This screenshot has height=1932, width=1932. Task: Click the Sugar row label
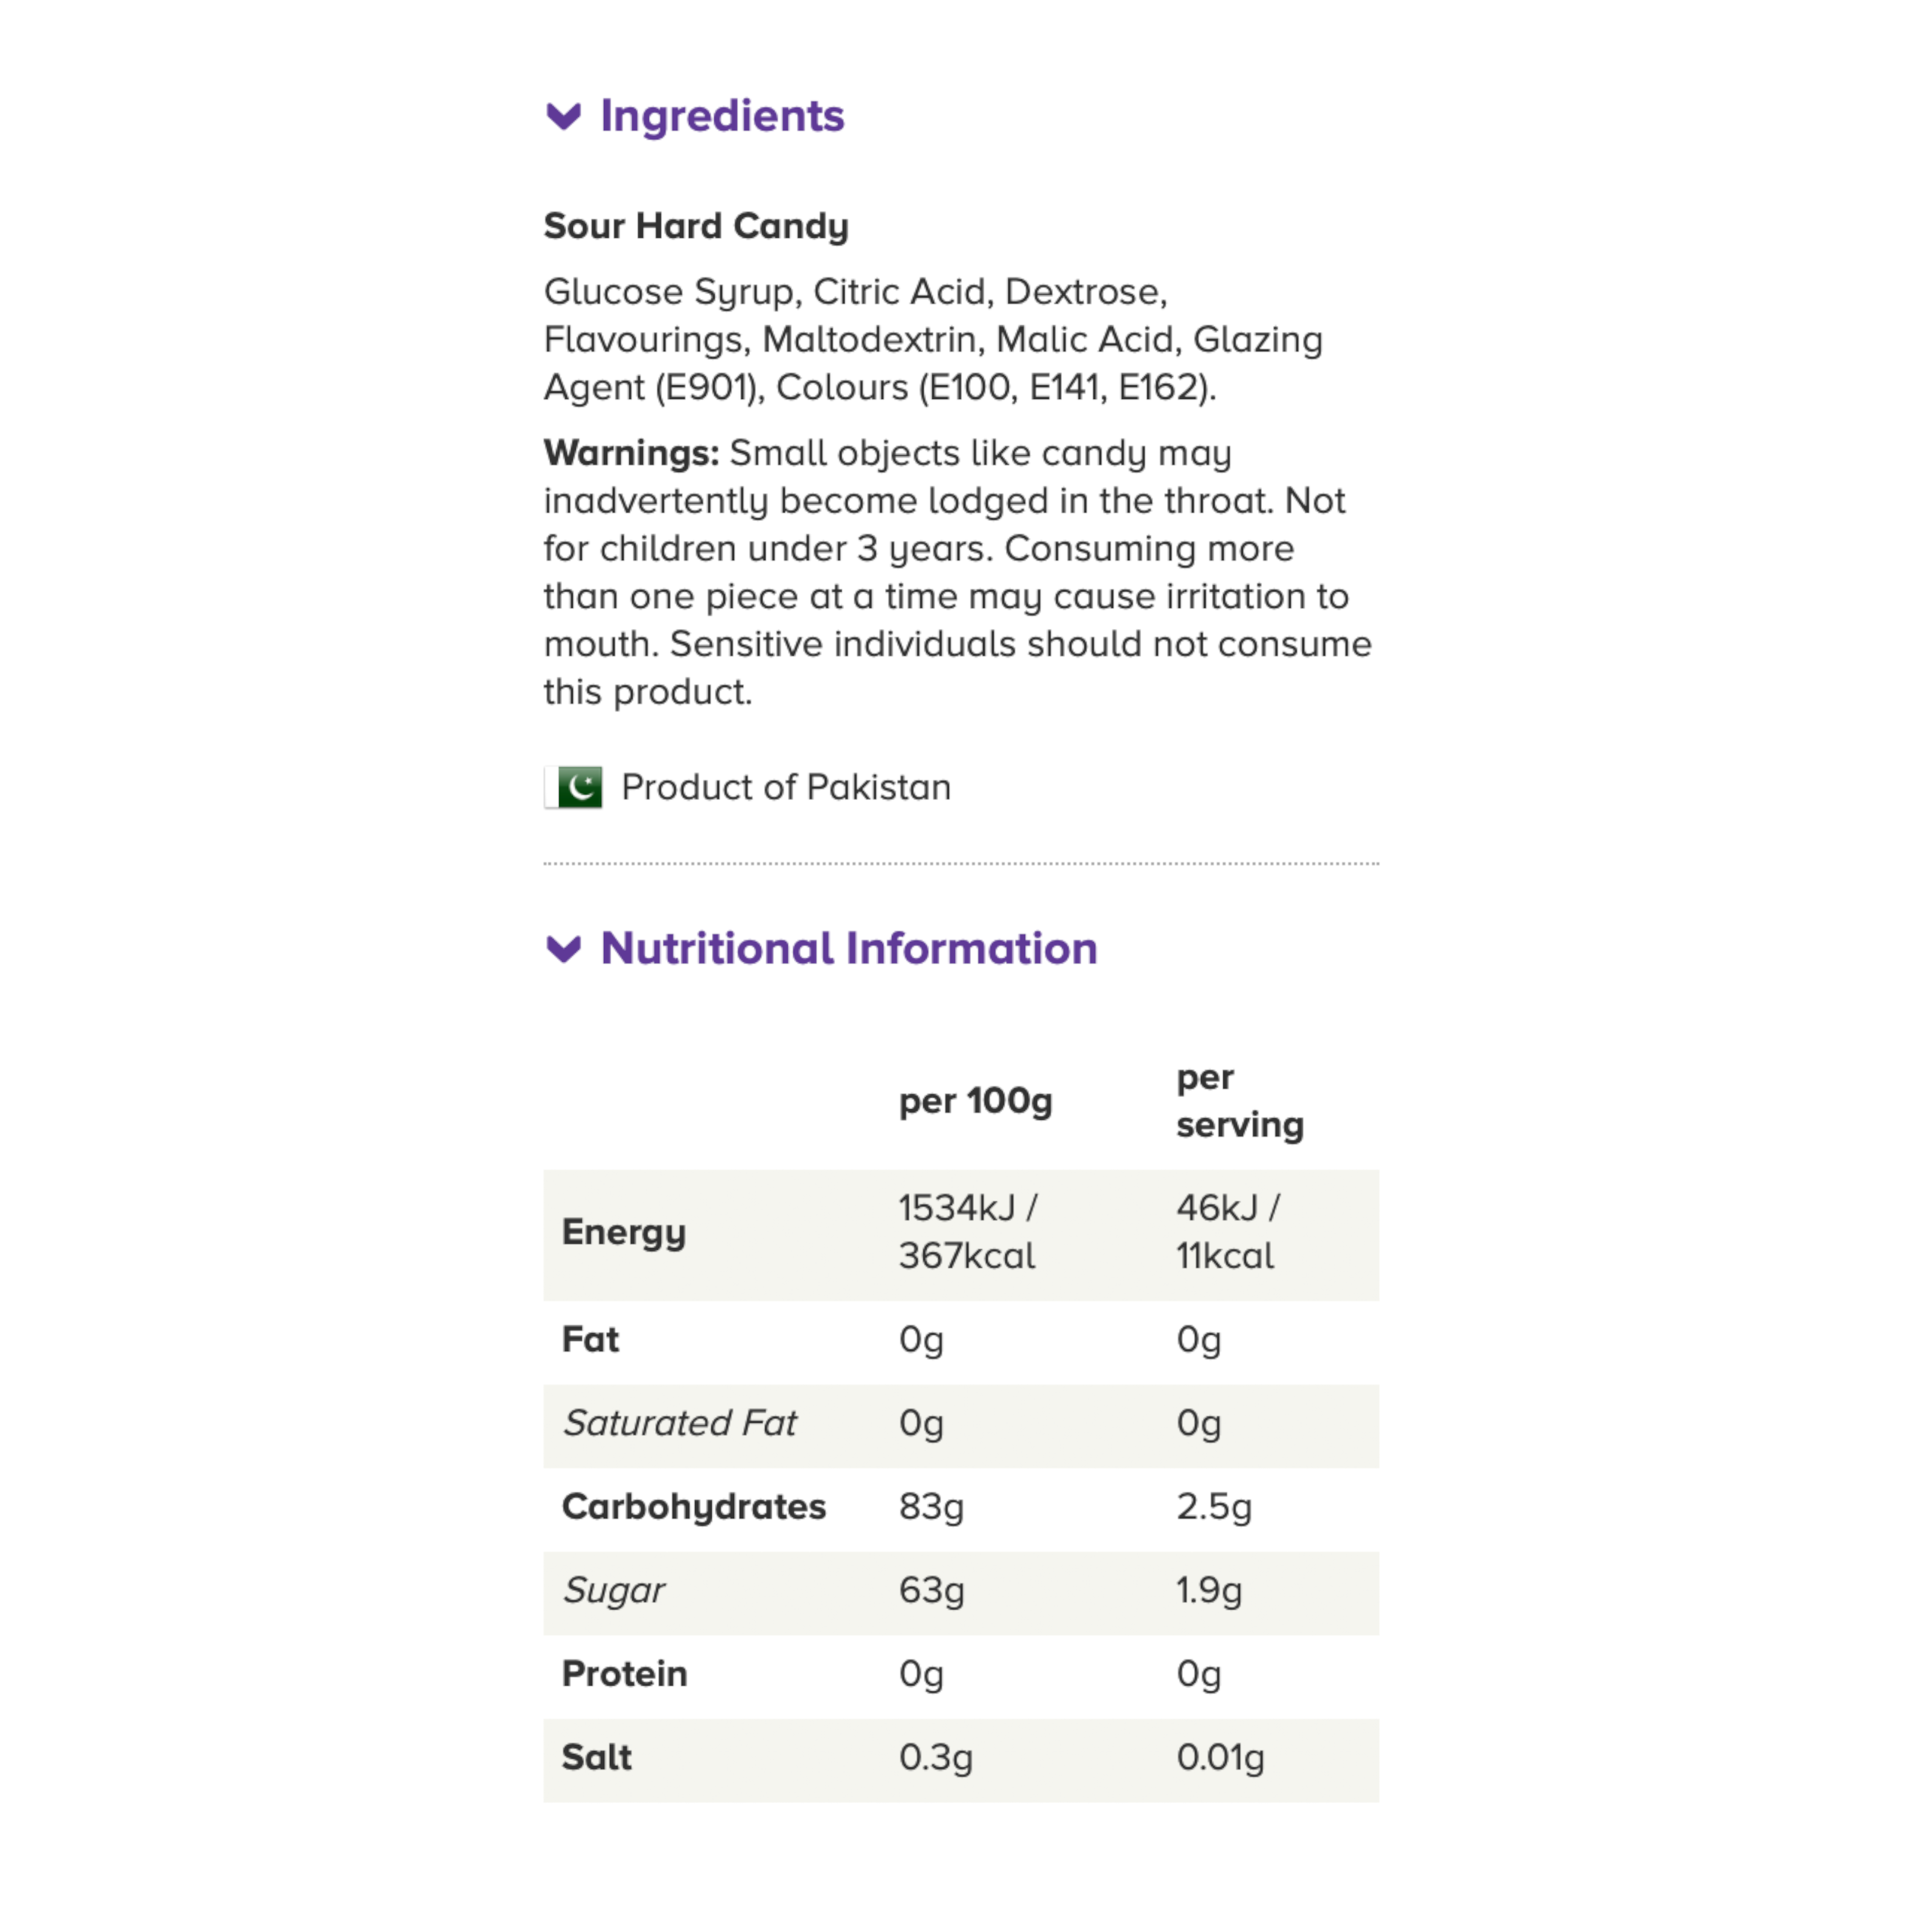coord(614,1590)
